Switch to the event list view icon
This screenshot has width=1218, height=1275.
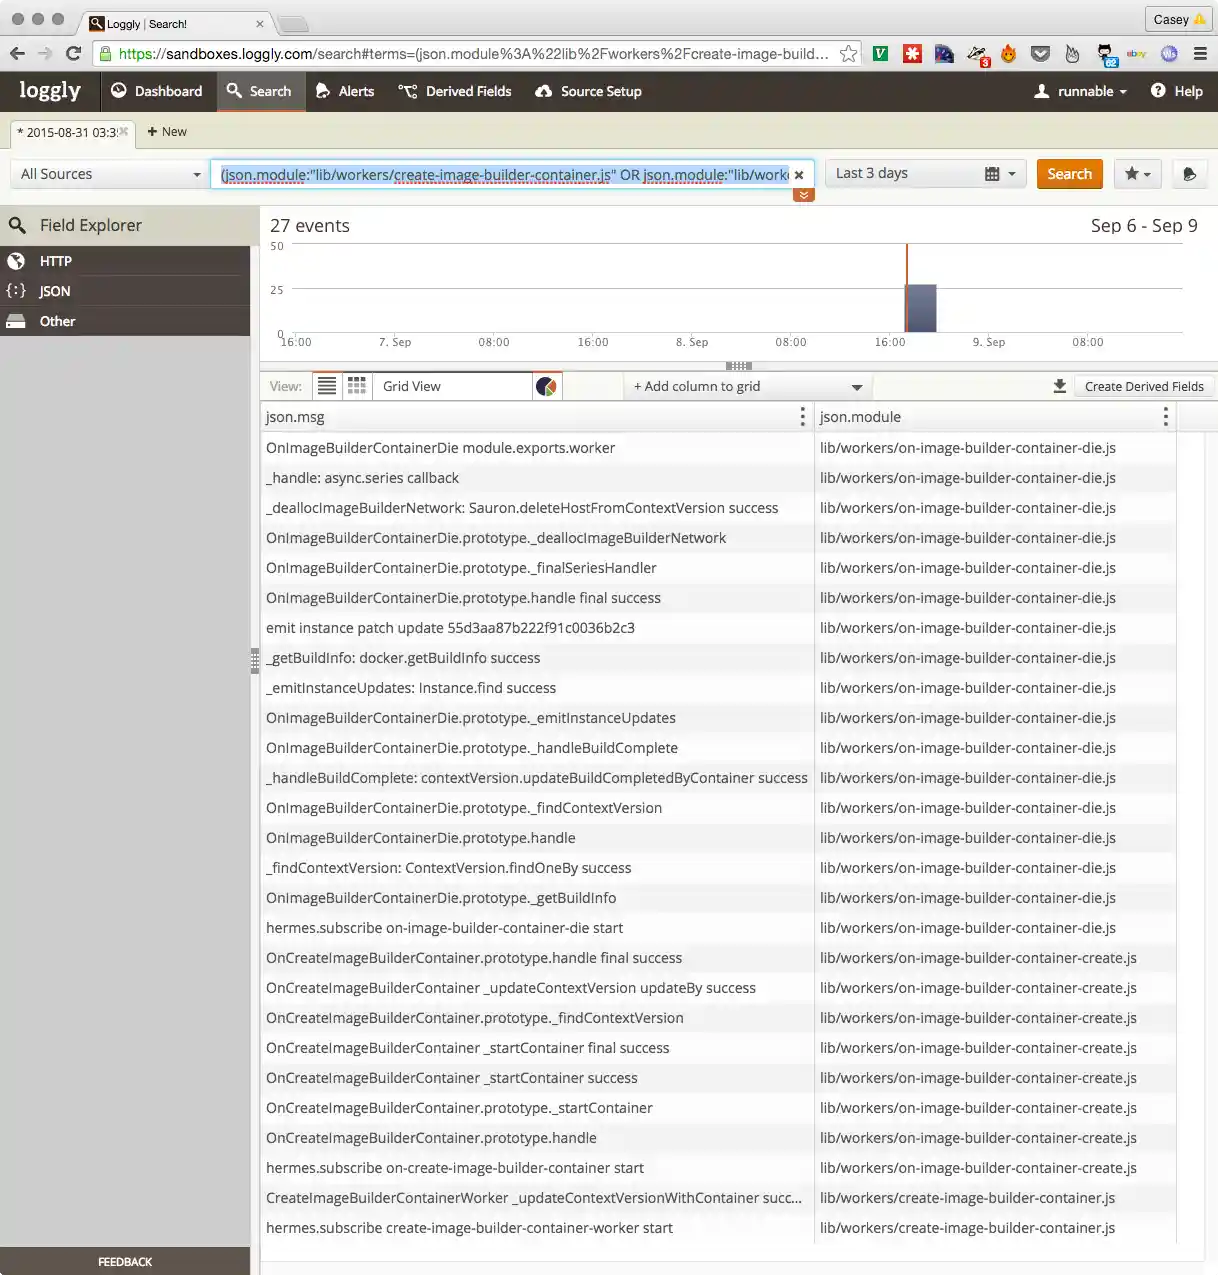pos(327,386)
